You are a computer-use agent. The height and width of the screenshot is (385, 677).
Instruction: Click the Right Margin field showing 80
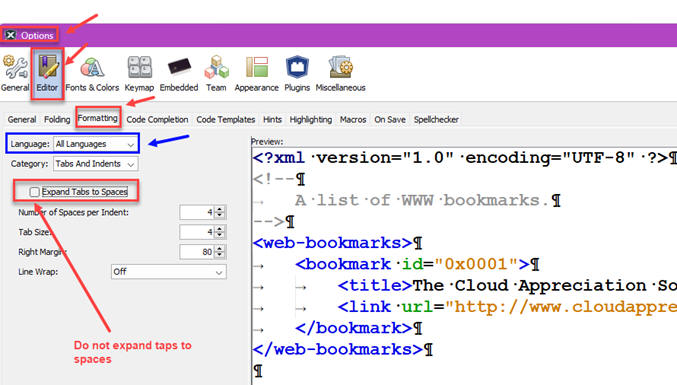click(x=197, y=252)
